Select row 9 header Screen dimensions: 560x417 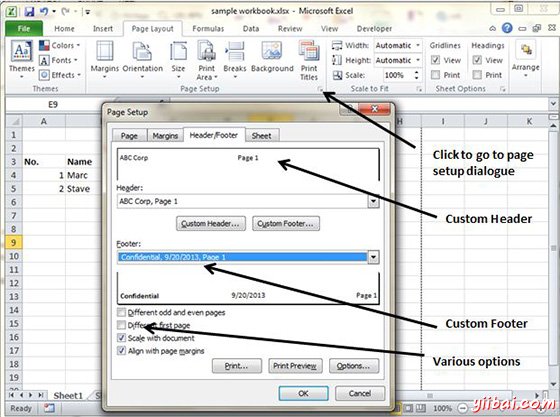pos(13,243)
